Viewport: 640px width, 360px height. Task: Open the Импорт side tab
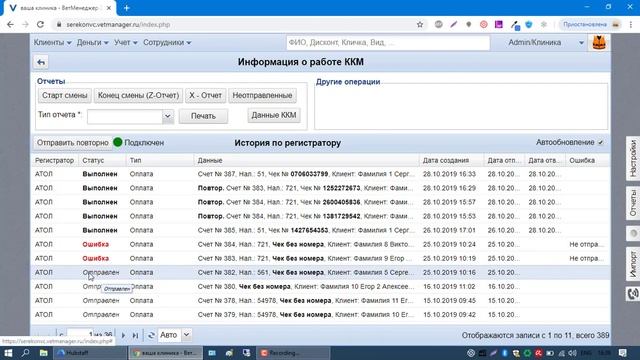point(633,264)
